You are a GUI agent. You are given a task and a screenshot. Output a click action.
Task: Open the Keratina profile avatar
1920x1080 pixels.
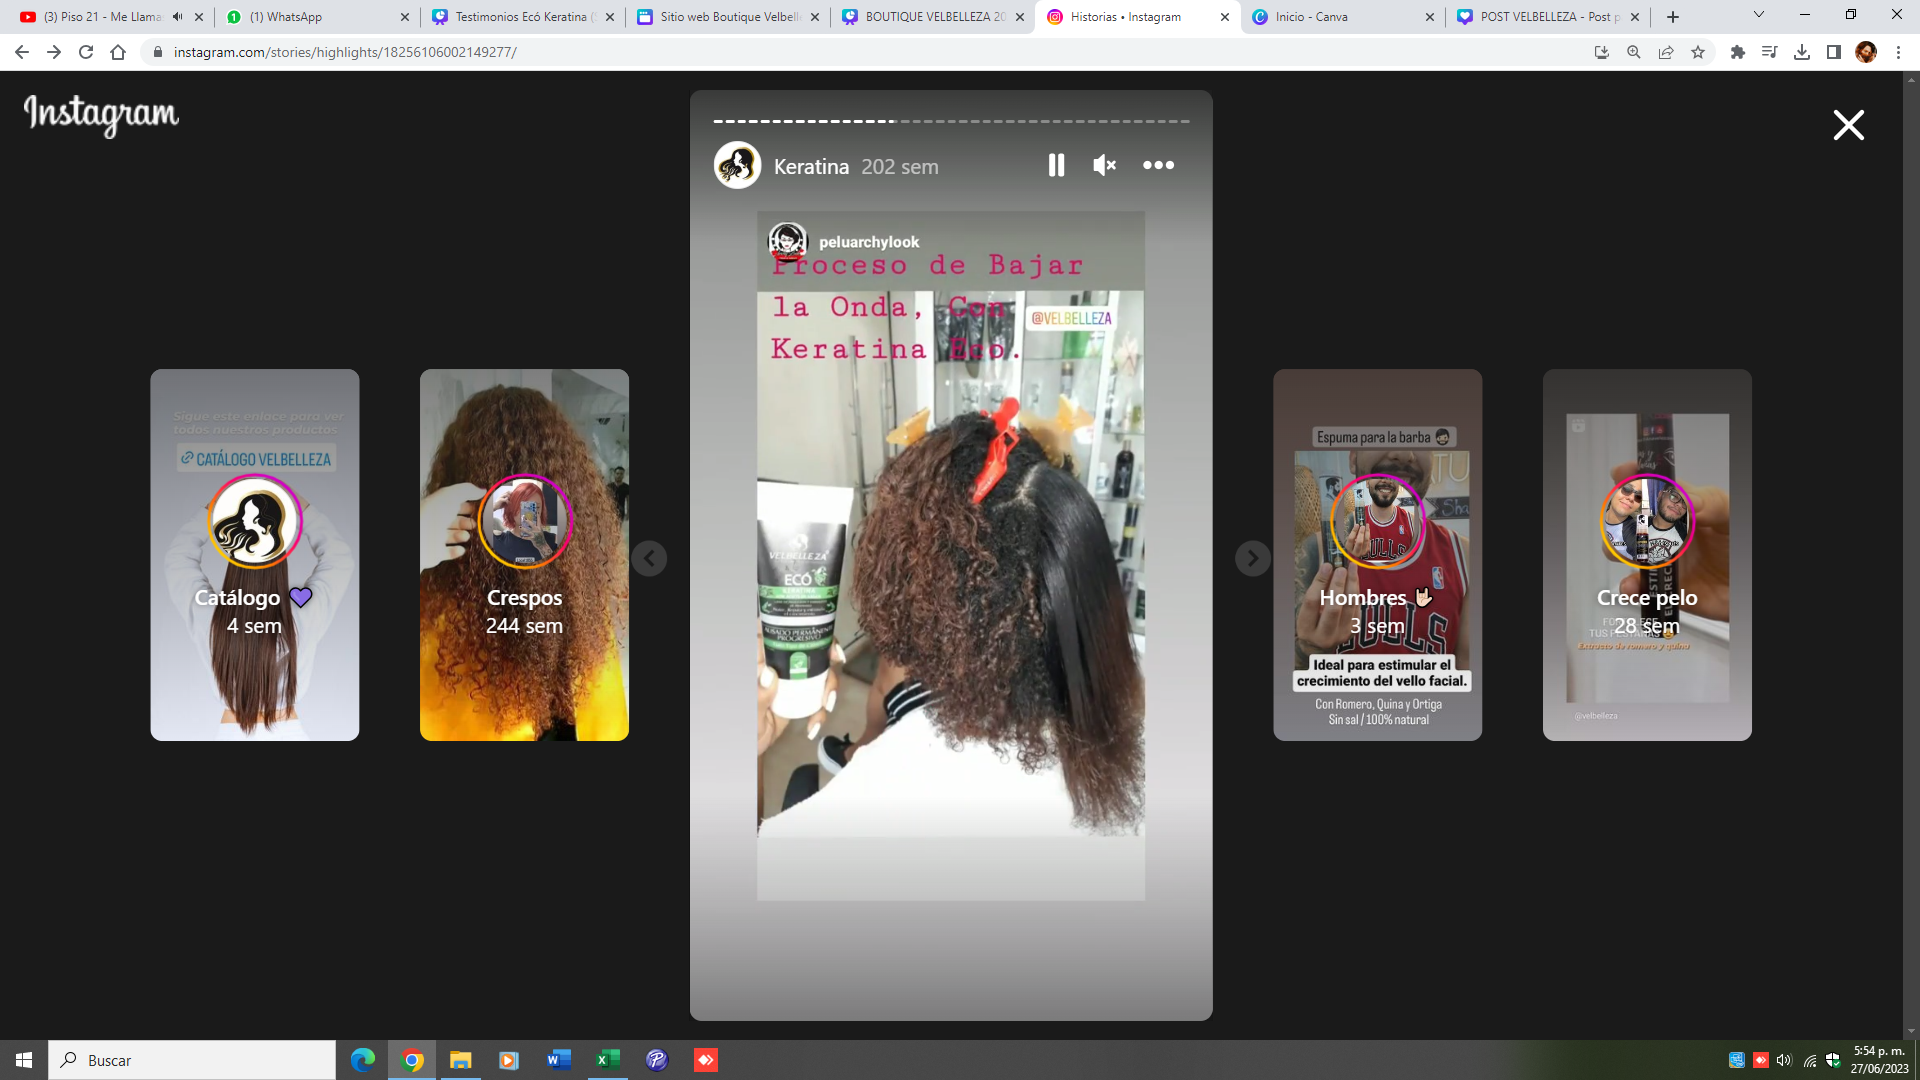tap(737, 166)
